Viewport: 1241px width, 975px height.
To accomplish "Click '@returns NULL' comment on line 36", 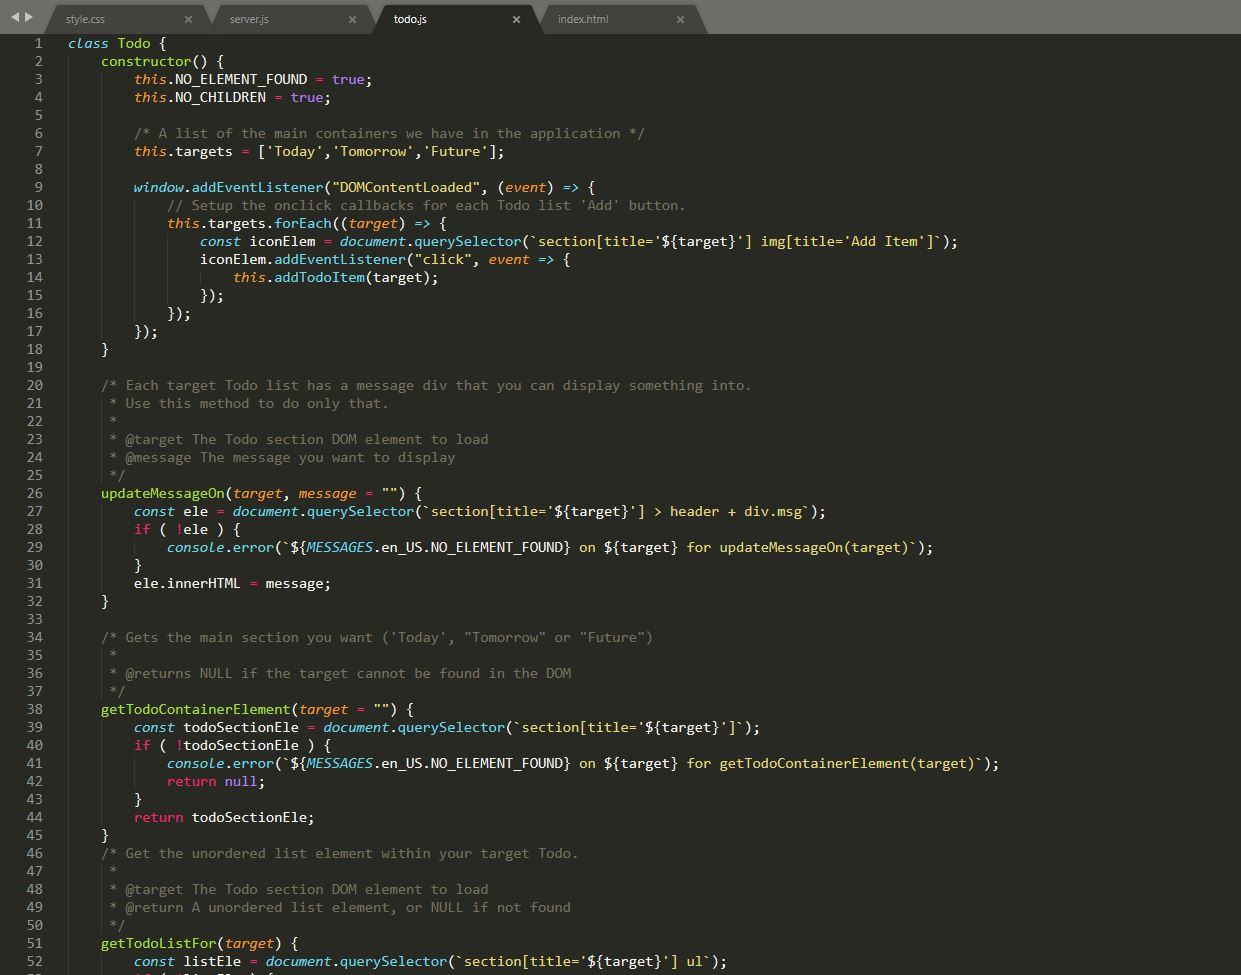I will click(x=179, y=673).
